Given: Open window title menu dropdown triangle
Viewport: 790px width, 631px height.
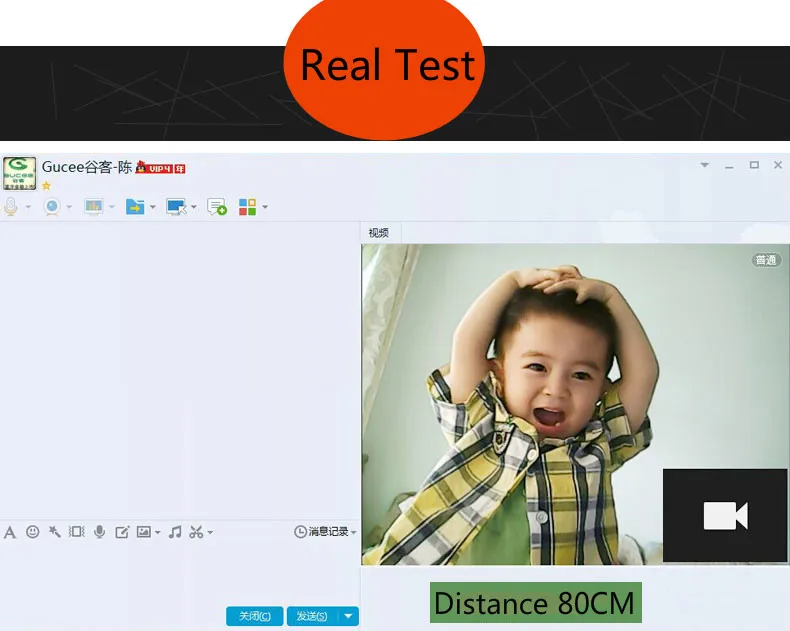Looking at the screenshot, I should (704, 165).
